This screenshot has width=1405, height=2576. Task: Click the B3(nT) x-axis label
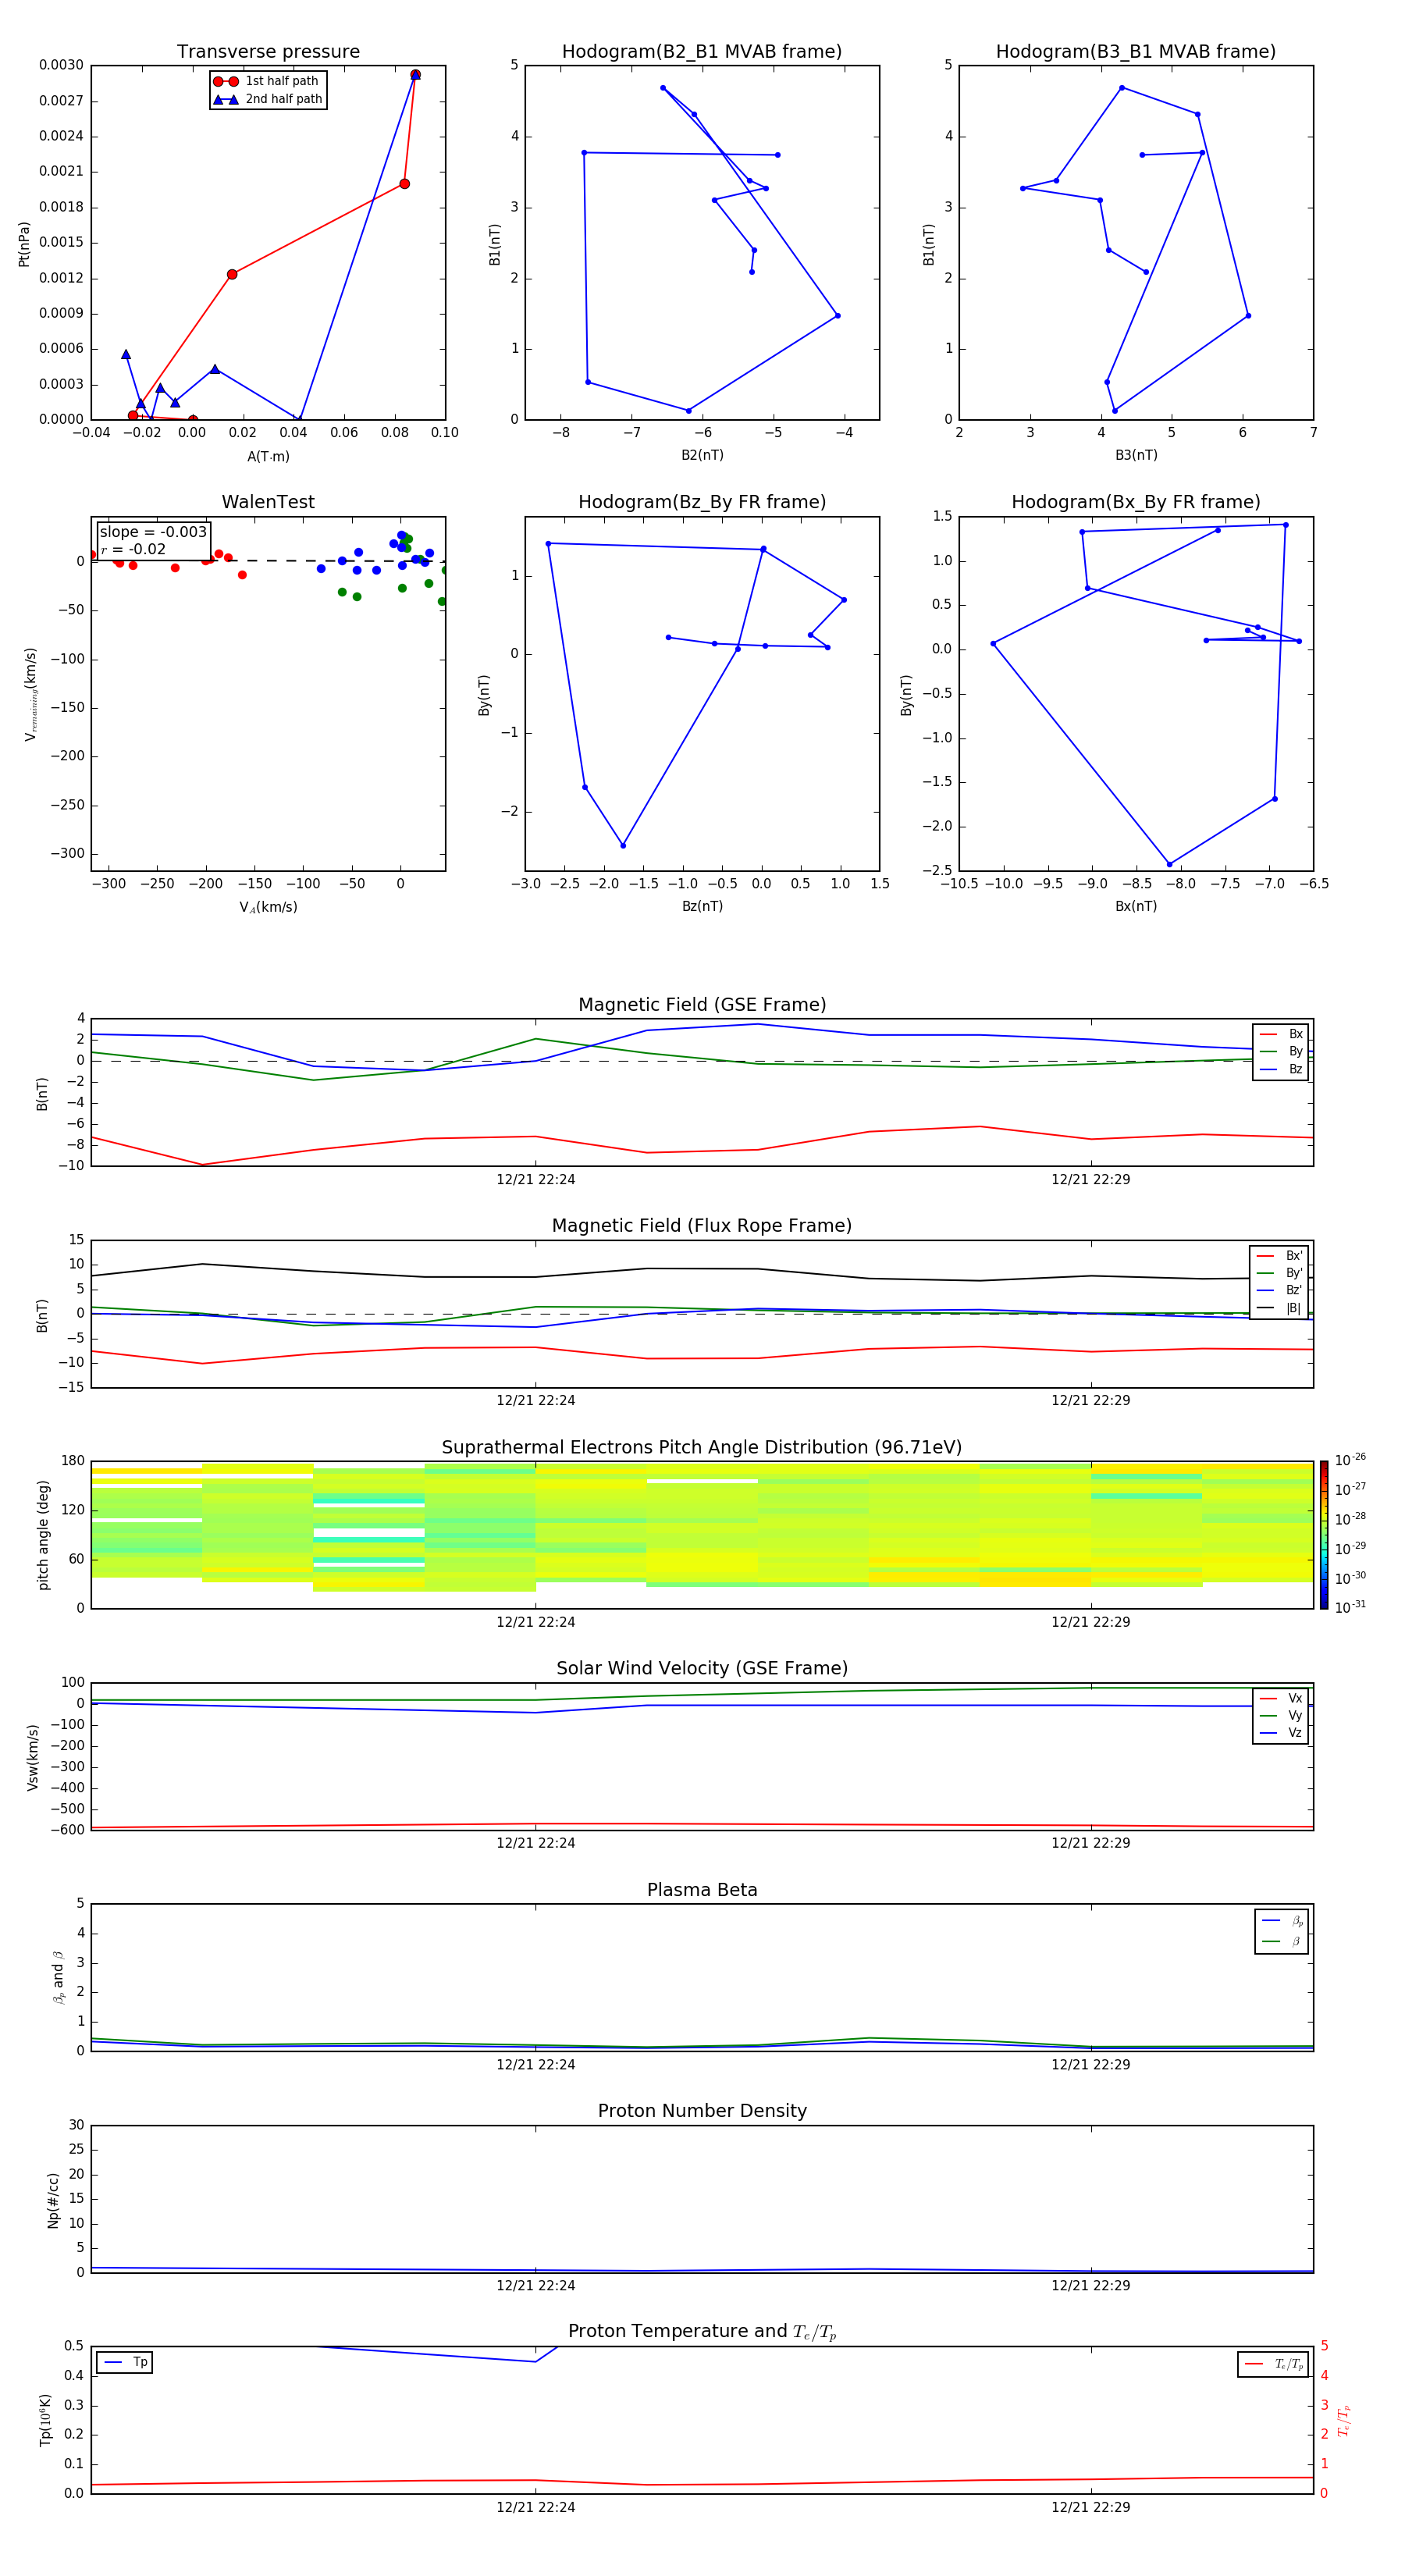pos(1136,455)
